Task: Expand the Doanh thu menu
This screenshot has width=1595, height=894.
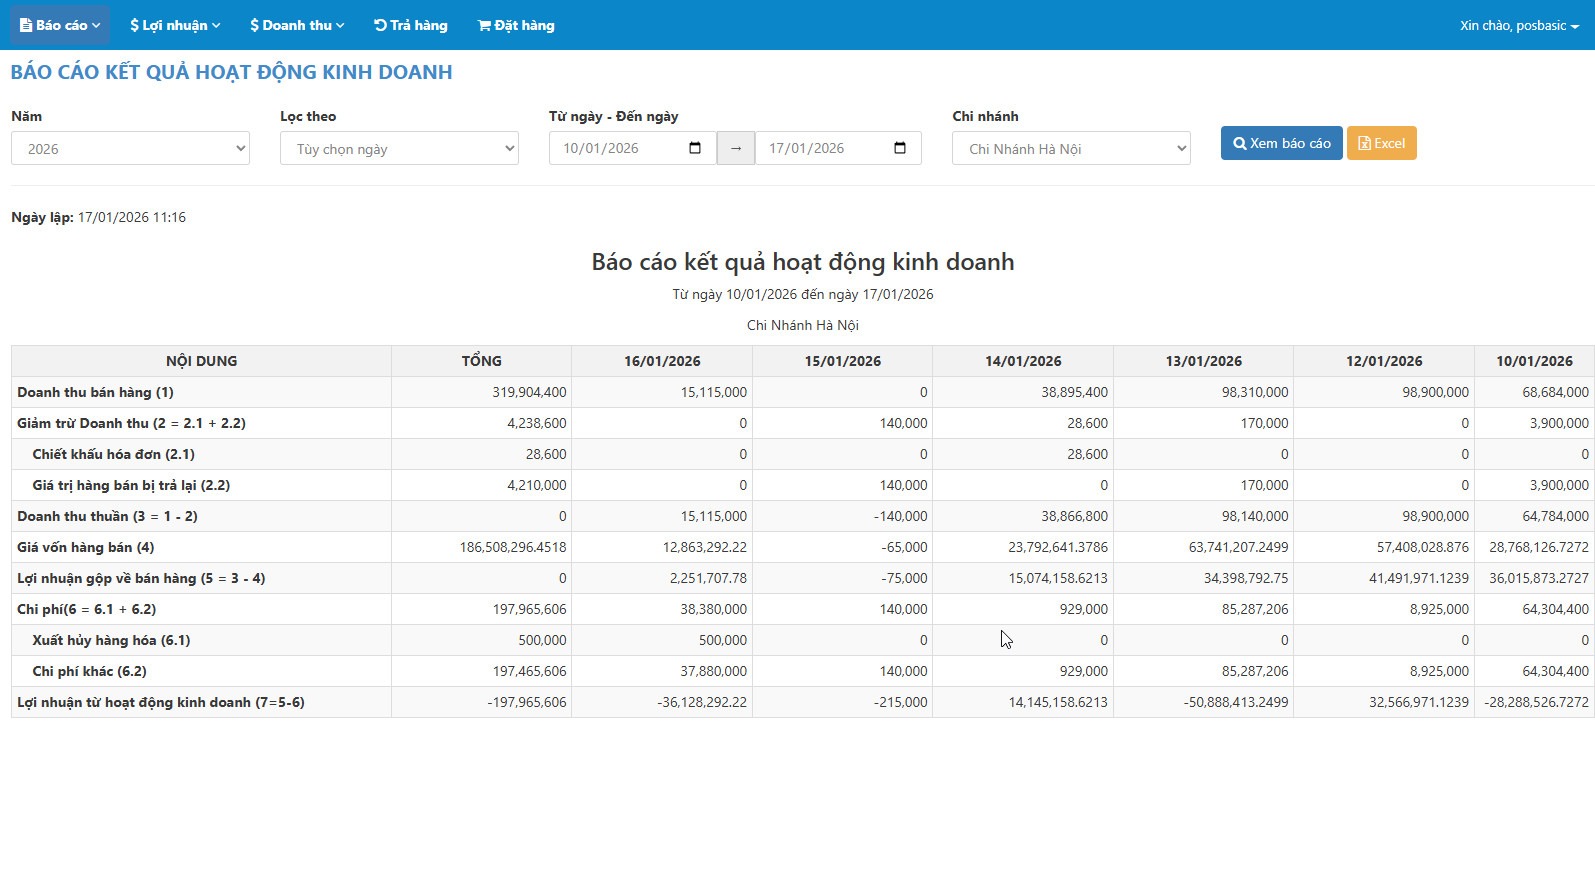Action: tap(297, 25)
